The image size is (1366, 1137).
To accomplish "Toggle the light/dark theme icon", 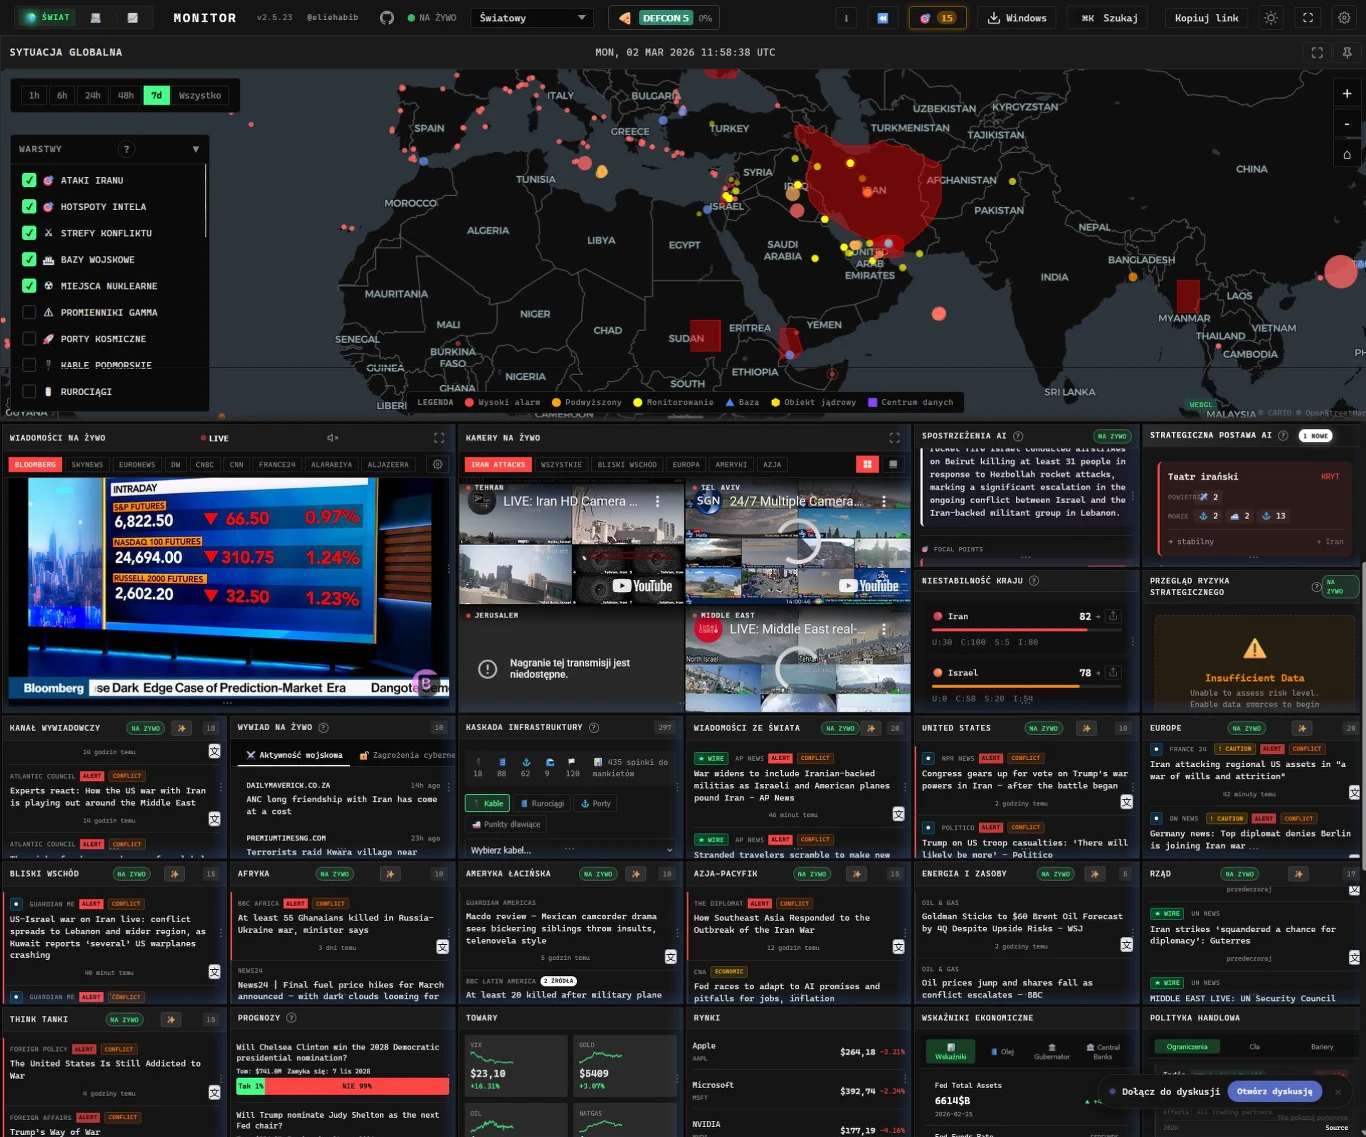I will (x=1271, y=18).
